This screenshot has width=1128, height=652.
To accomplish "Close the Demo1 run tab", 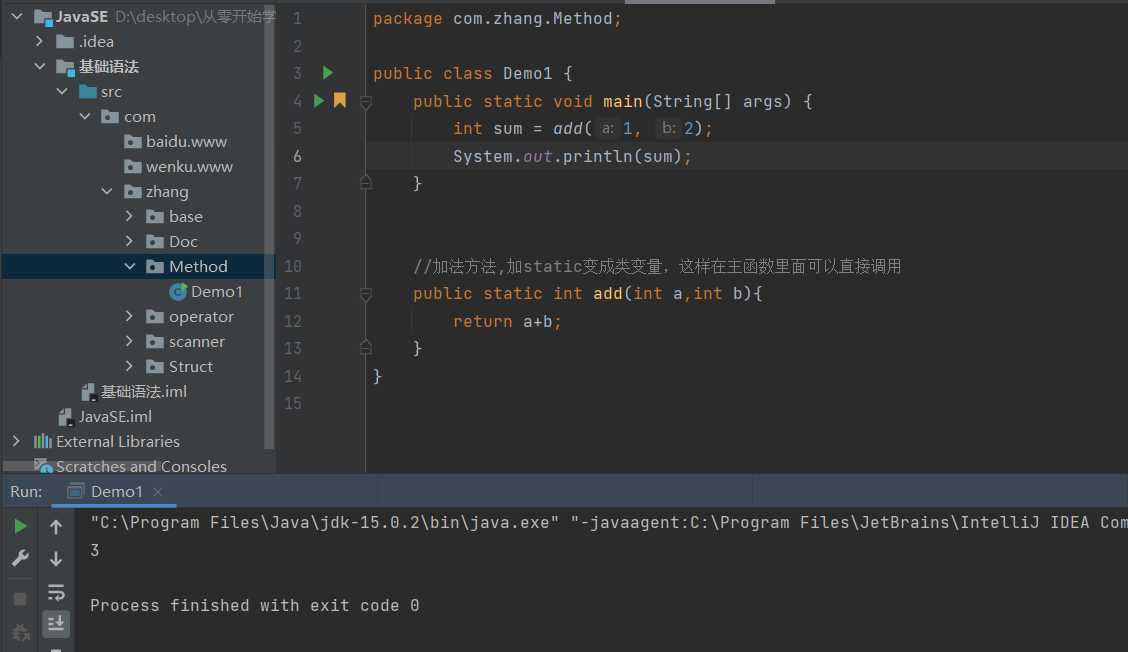I will click(x=158, y=492).
